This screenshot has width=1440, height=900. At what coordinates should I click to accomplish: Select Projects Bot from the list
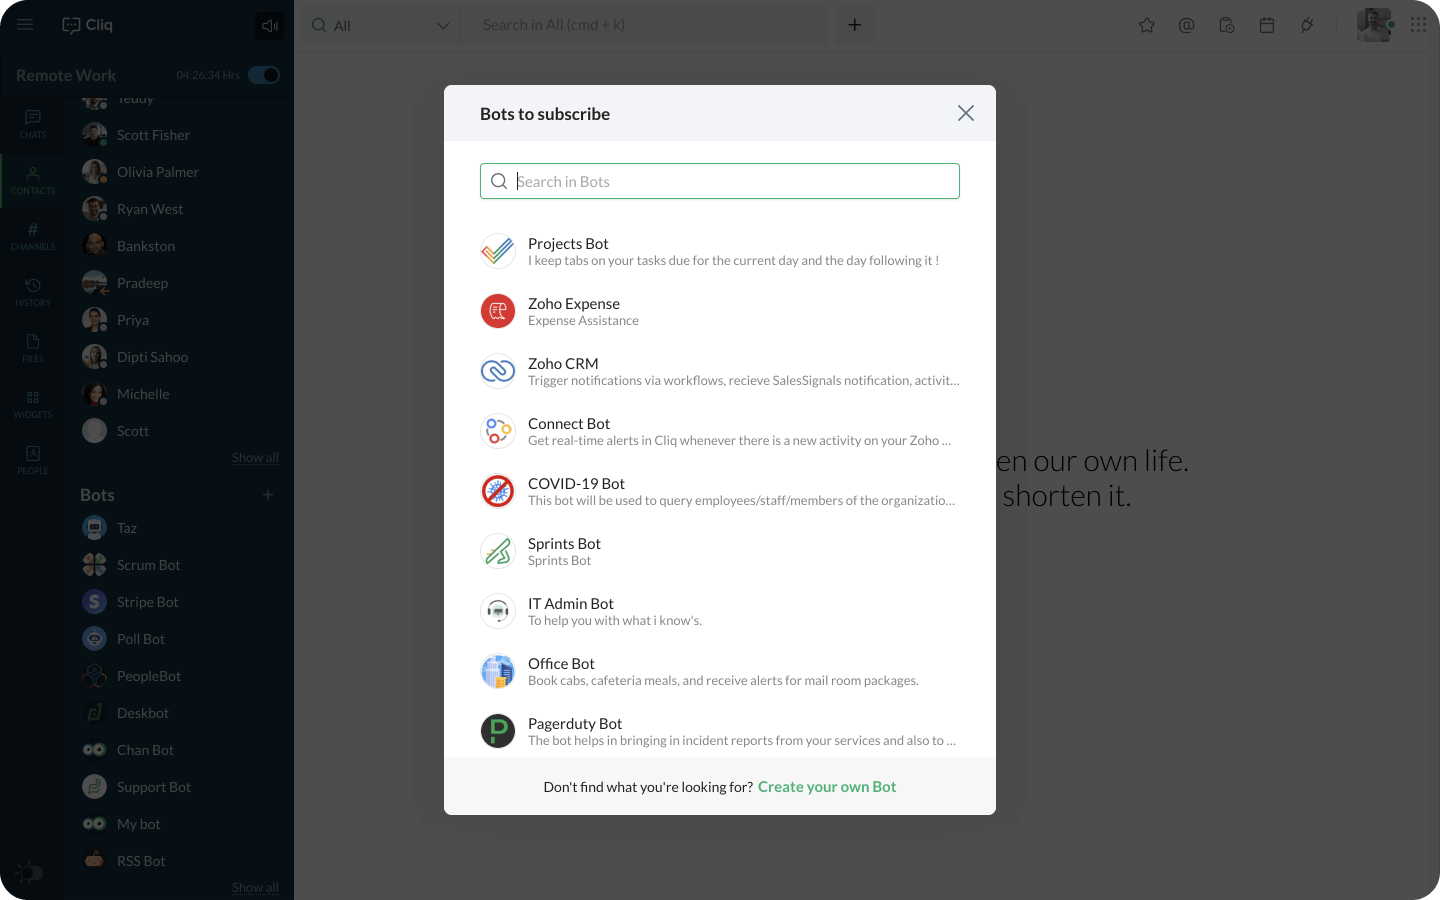(568, 244)
